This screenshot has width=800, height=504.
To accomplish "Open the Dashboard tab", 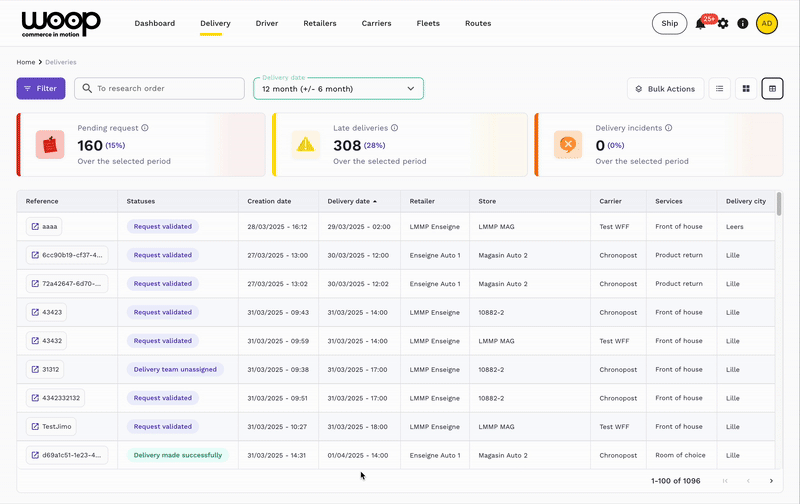I will pos(154,23).
